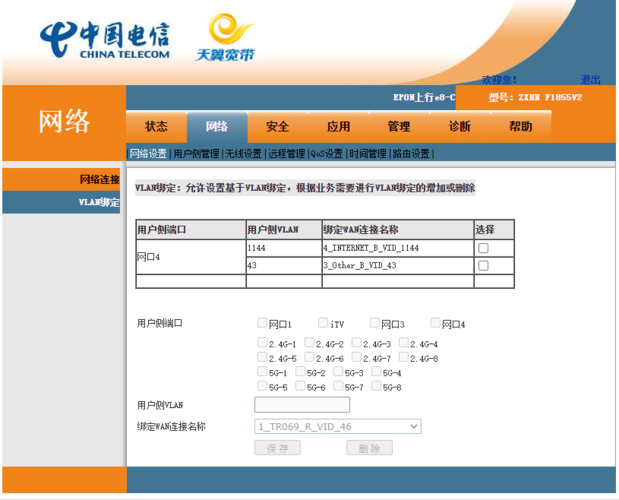619x500 pixels.
Task: Open 时间管理 submenu
Action: coord(368,154)
